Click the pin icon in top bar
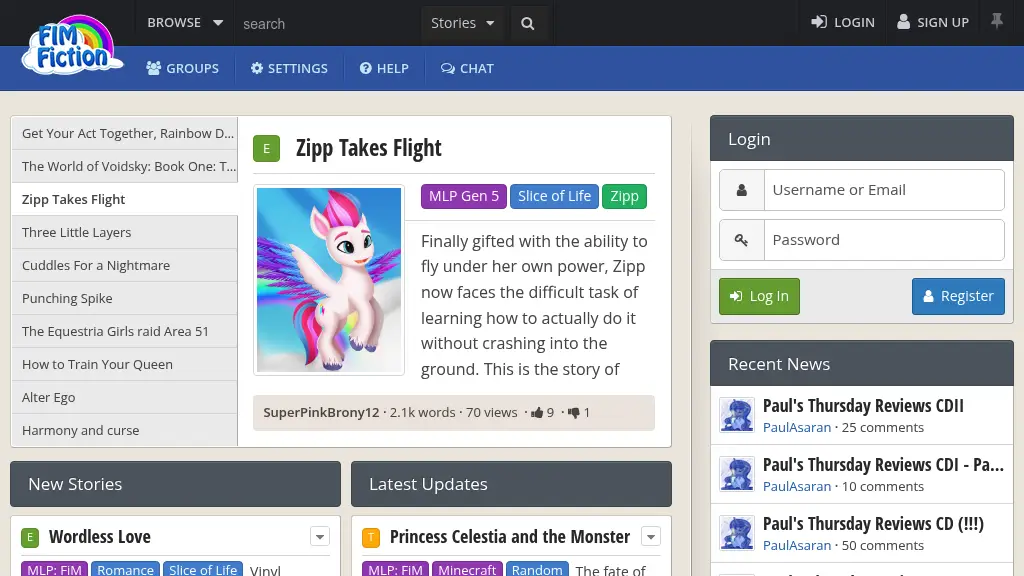1024x576 pixels. point(997,21)
